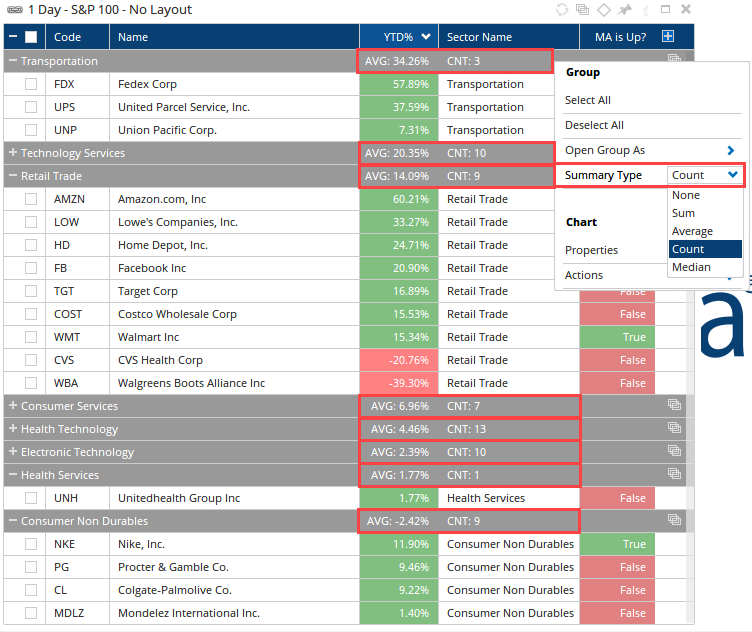
Task: Choose None in Summary Type list
Action: (705, 195)
